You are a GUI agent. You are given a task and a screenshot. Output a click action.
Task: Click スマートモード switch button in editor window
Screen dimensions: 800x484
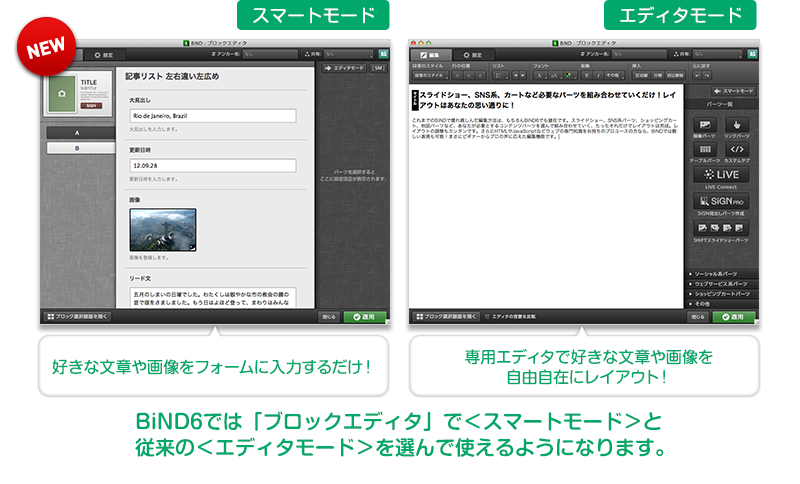(734, 91)
